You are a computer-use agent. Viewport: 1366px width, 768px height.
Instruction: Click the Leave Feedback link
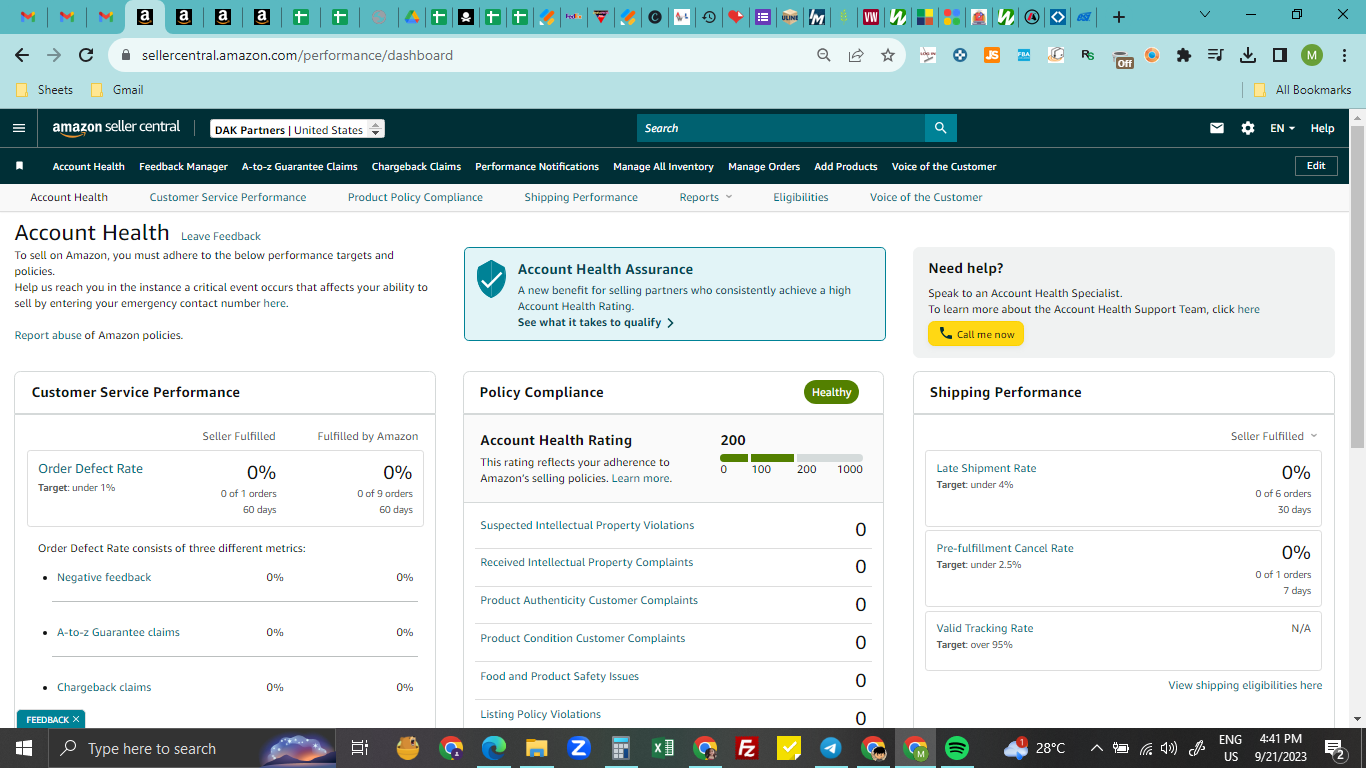[x=221, y=236]
